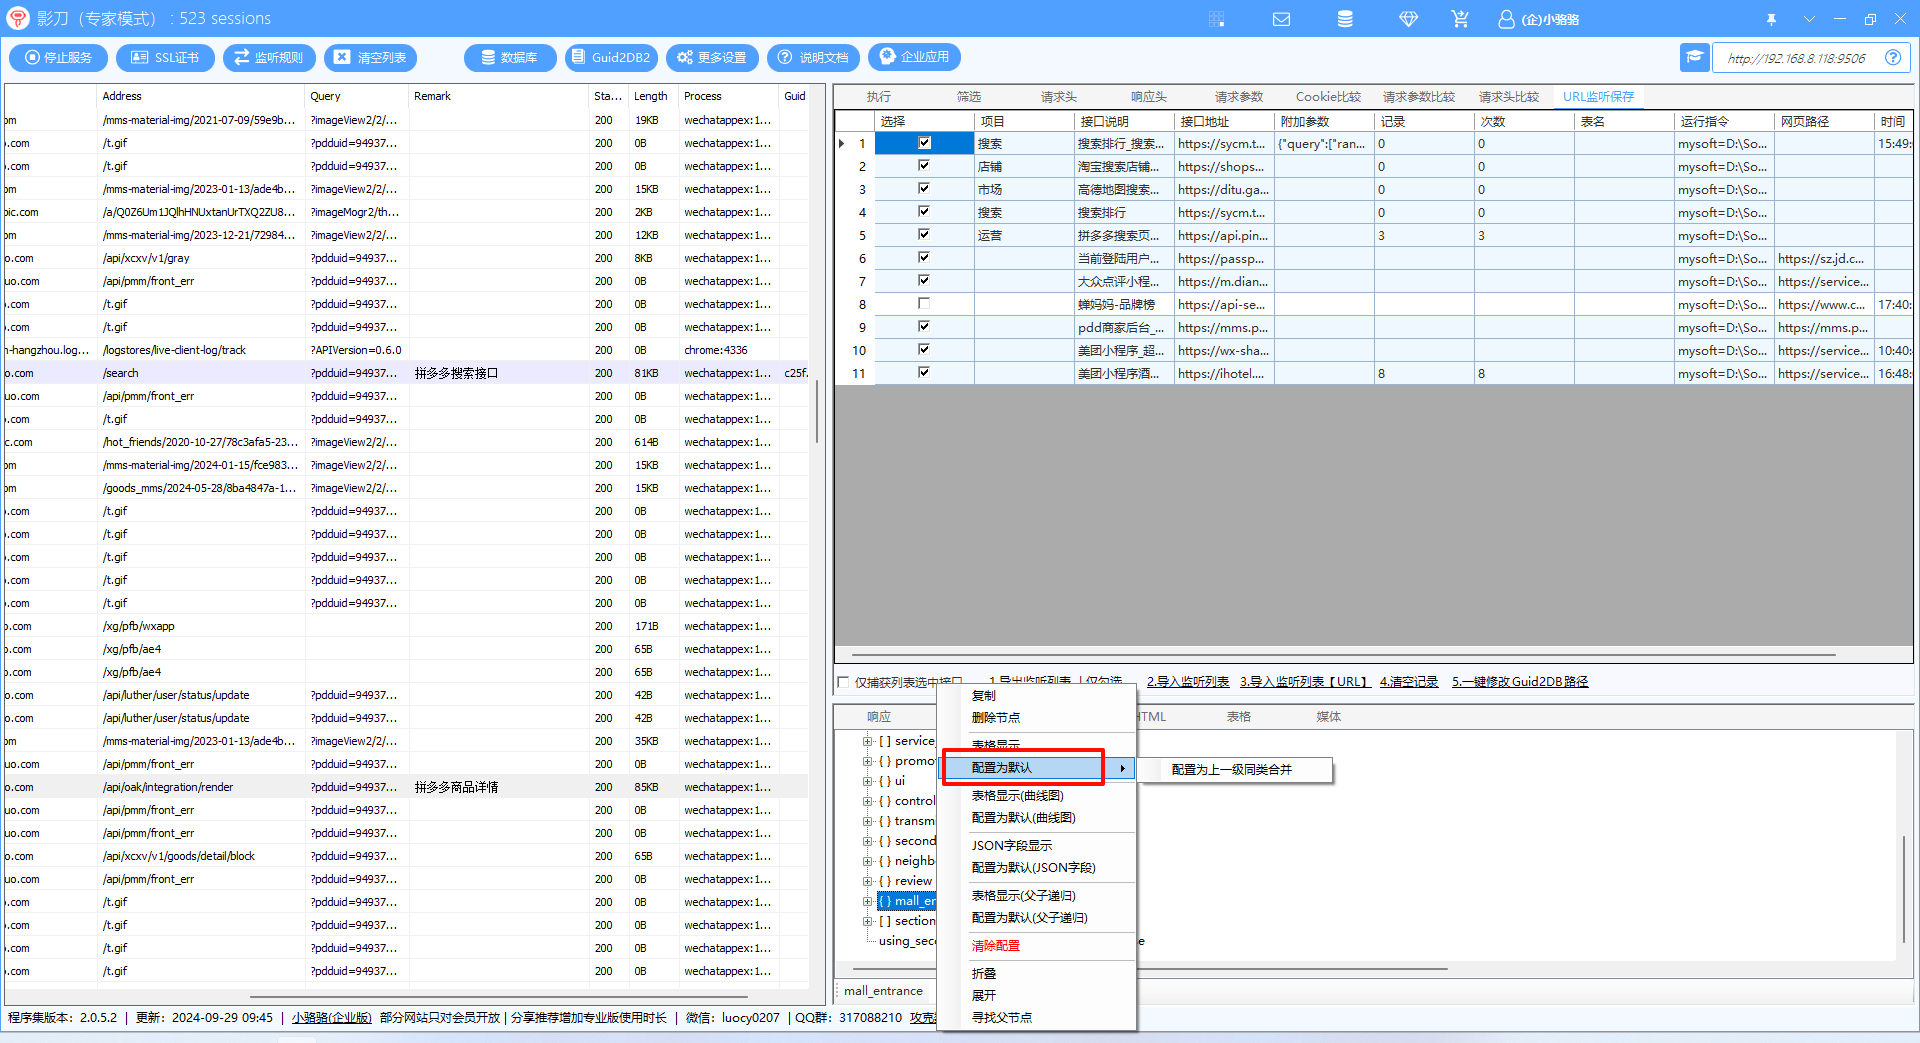This screenshot has height=1043, width=1920.
Task: Click the pin window icon
Action: point(1771,19)
